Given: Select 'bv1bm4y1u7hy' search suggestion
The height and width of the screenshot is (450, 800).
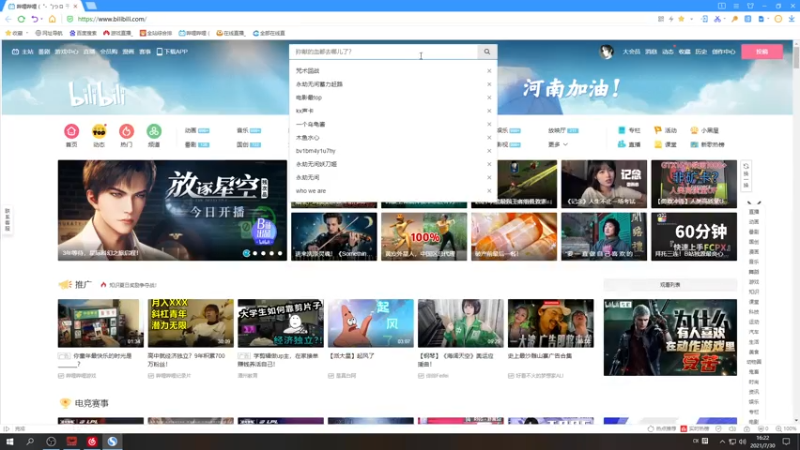Looking at the screenshot, I should pos(315,151).
